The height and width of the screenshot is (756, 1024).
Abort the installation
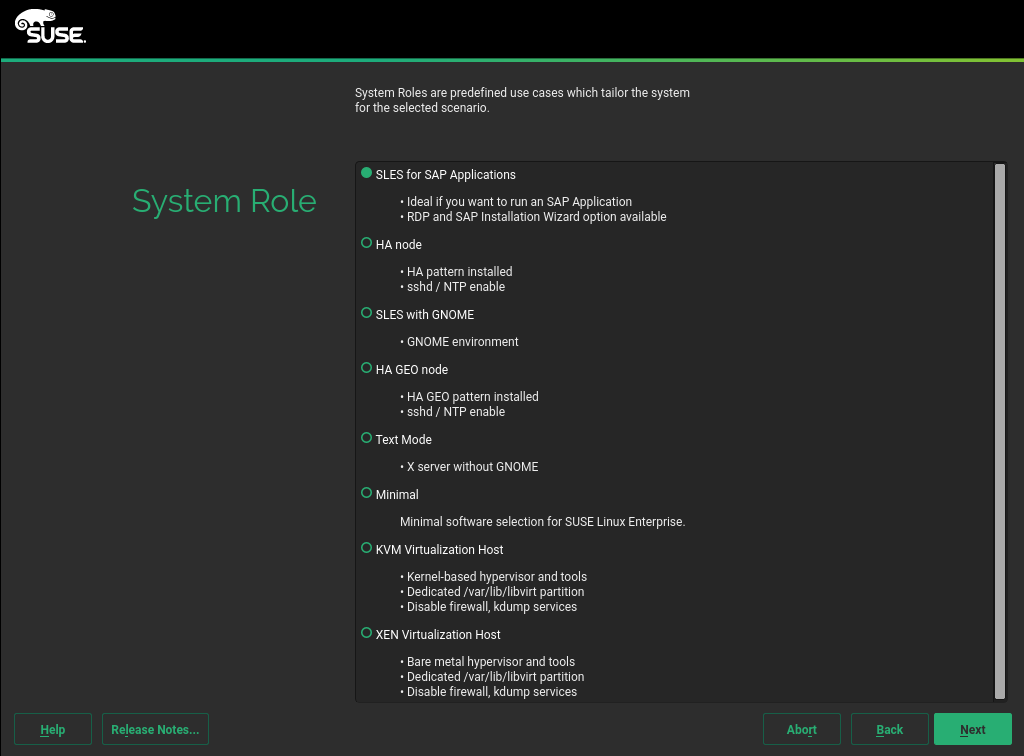point(801,729)
